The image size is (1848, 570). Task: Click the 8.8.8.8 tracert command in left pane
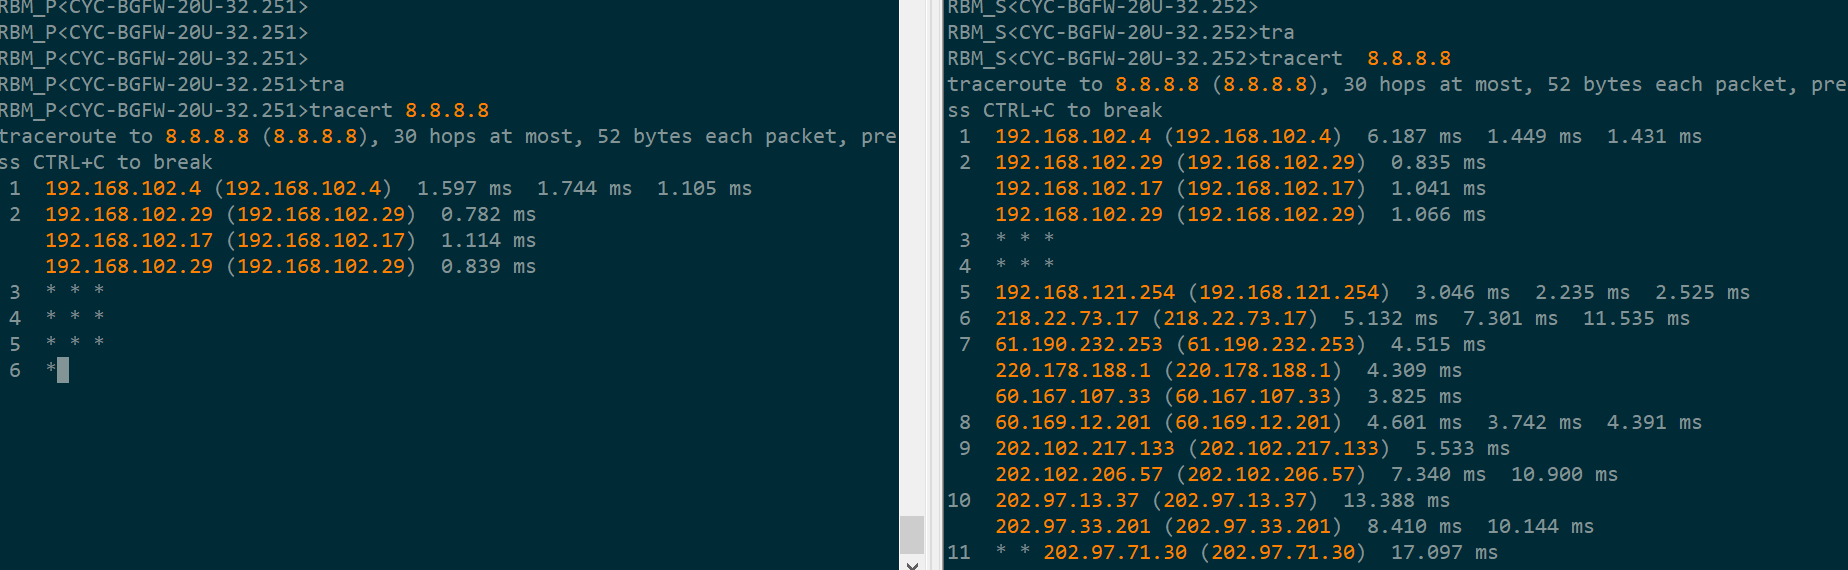(447, 111)
